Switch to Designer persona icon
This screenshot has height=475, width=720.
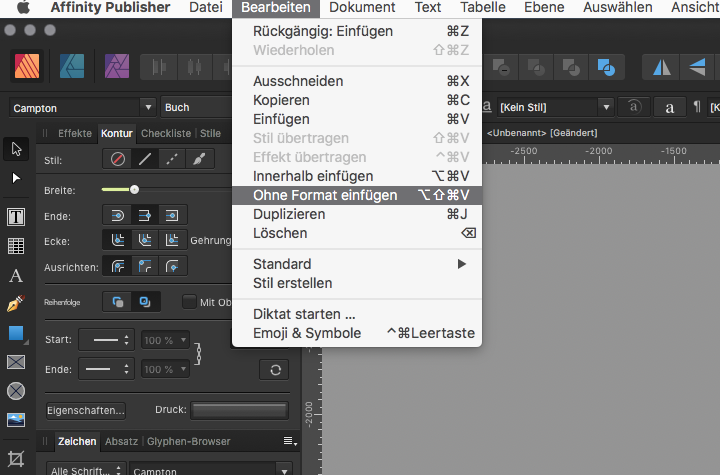(72, 66)
